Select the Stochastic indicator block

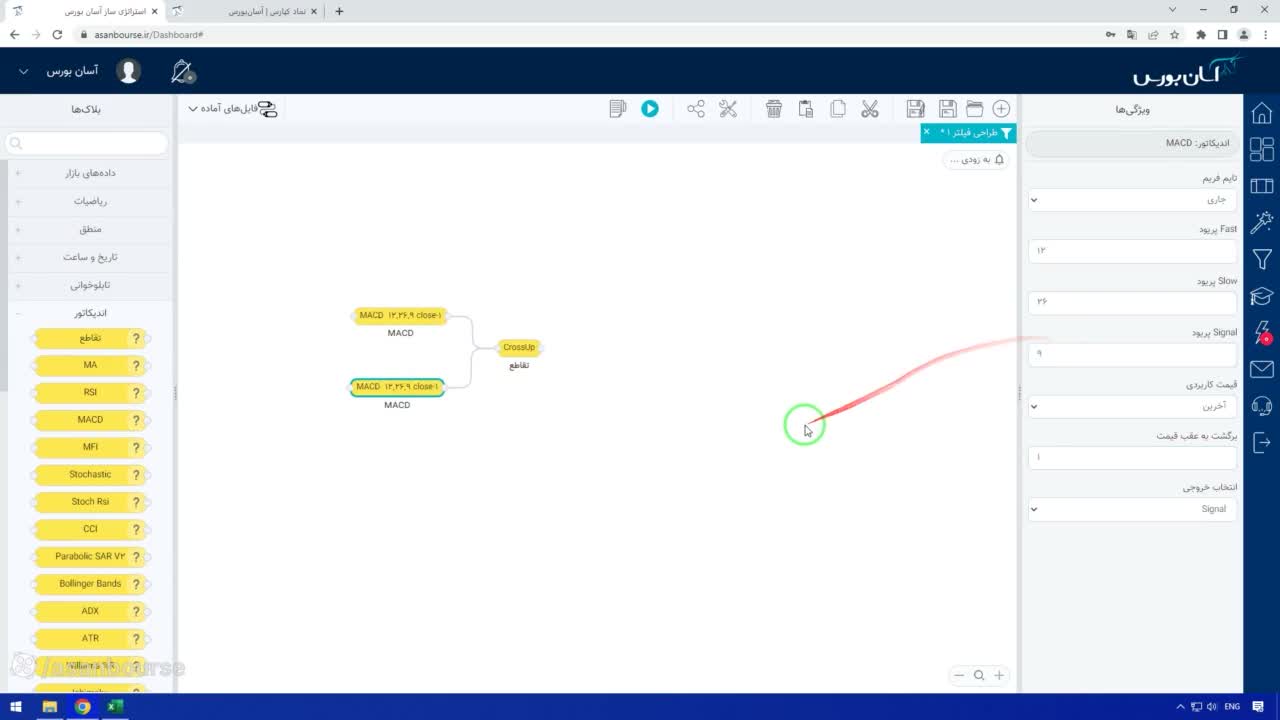[91, 475]
